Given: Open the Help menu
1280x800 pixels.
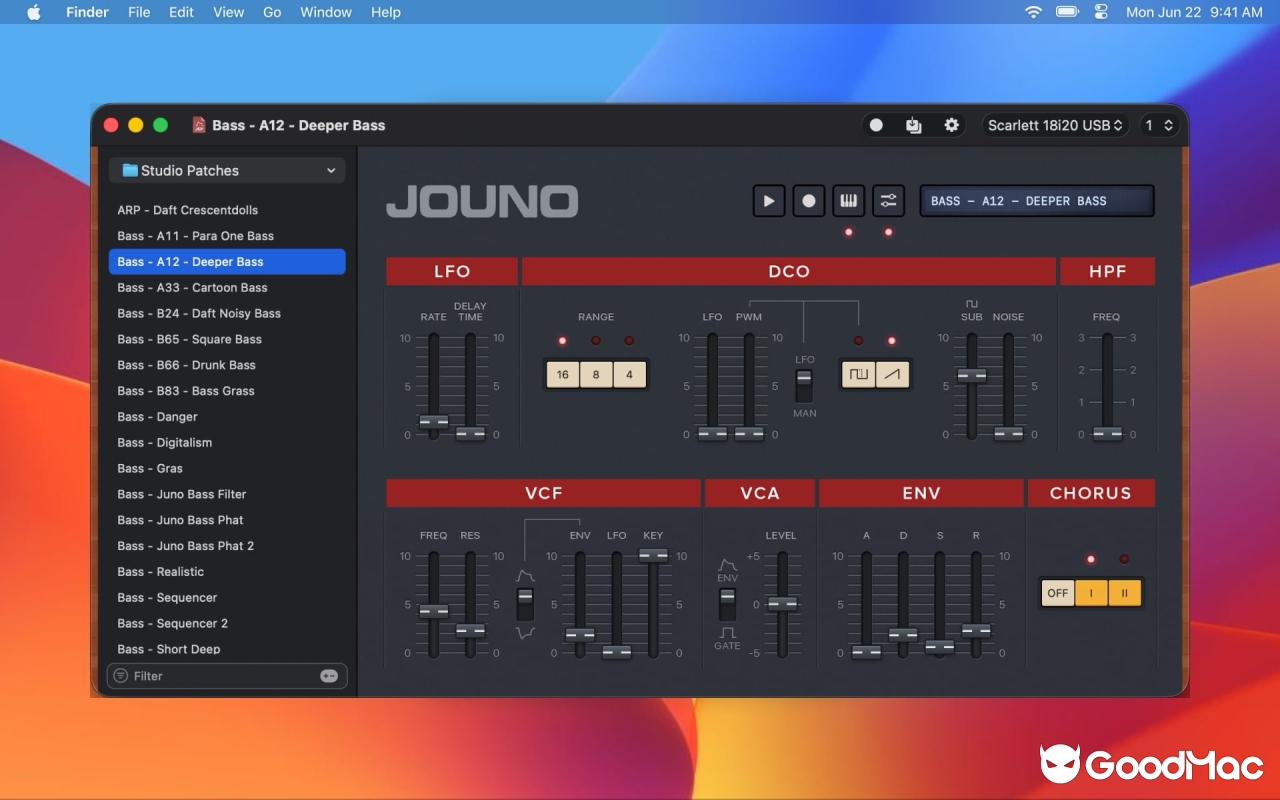Looking at the screenshot, I should coord(386,12).
